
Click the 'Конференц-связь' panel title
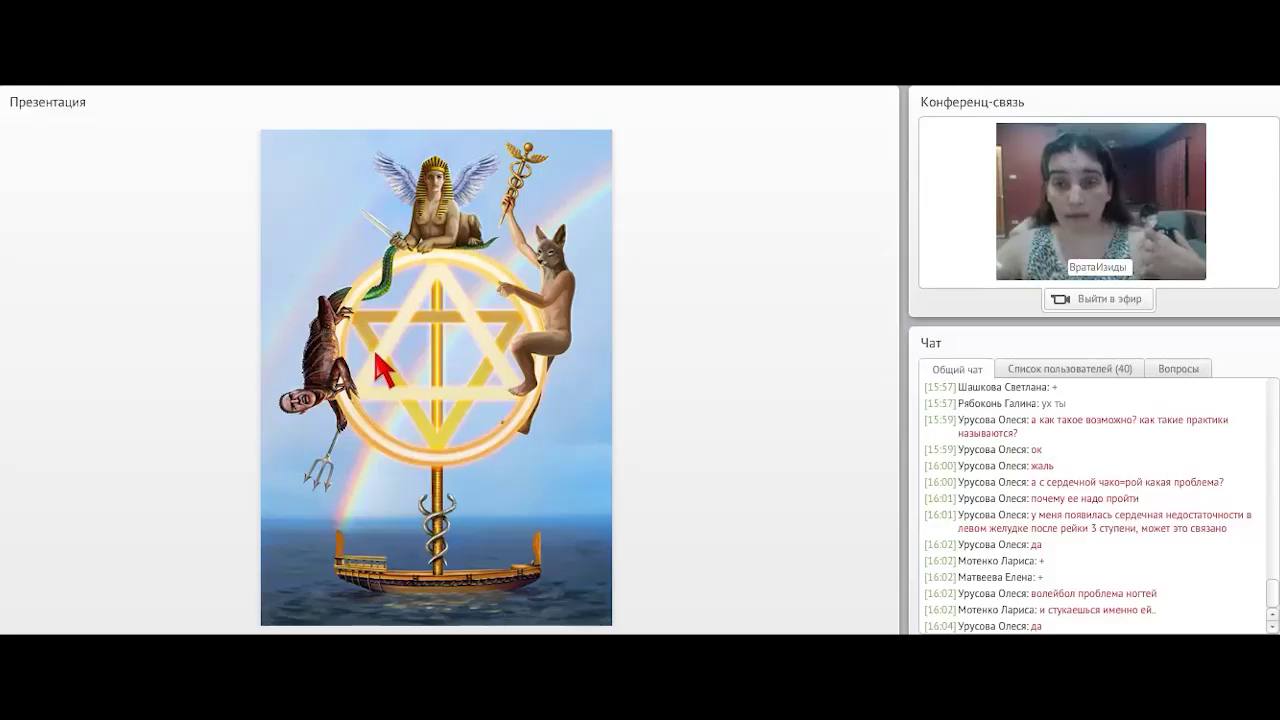click(x=972, y=102)
